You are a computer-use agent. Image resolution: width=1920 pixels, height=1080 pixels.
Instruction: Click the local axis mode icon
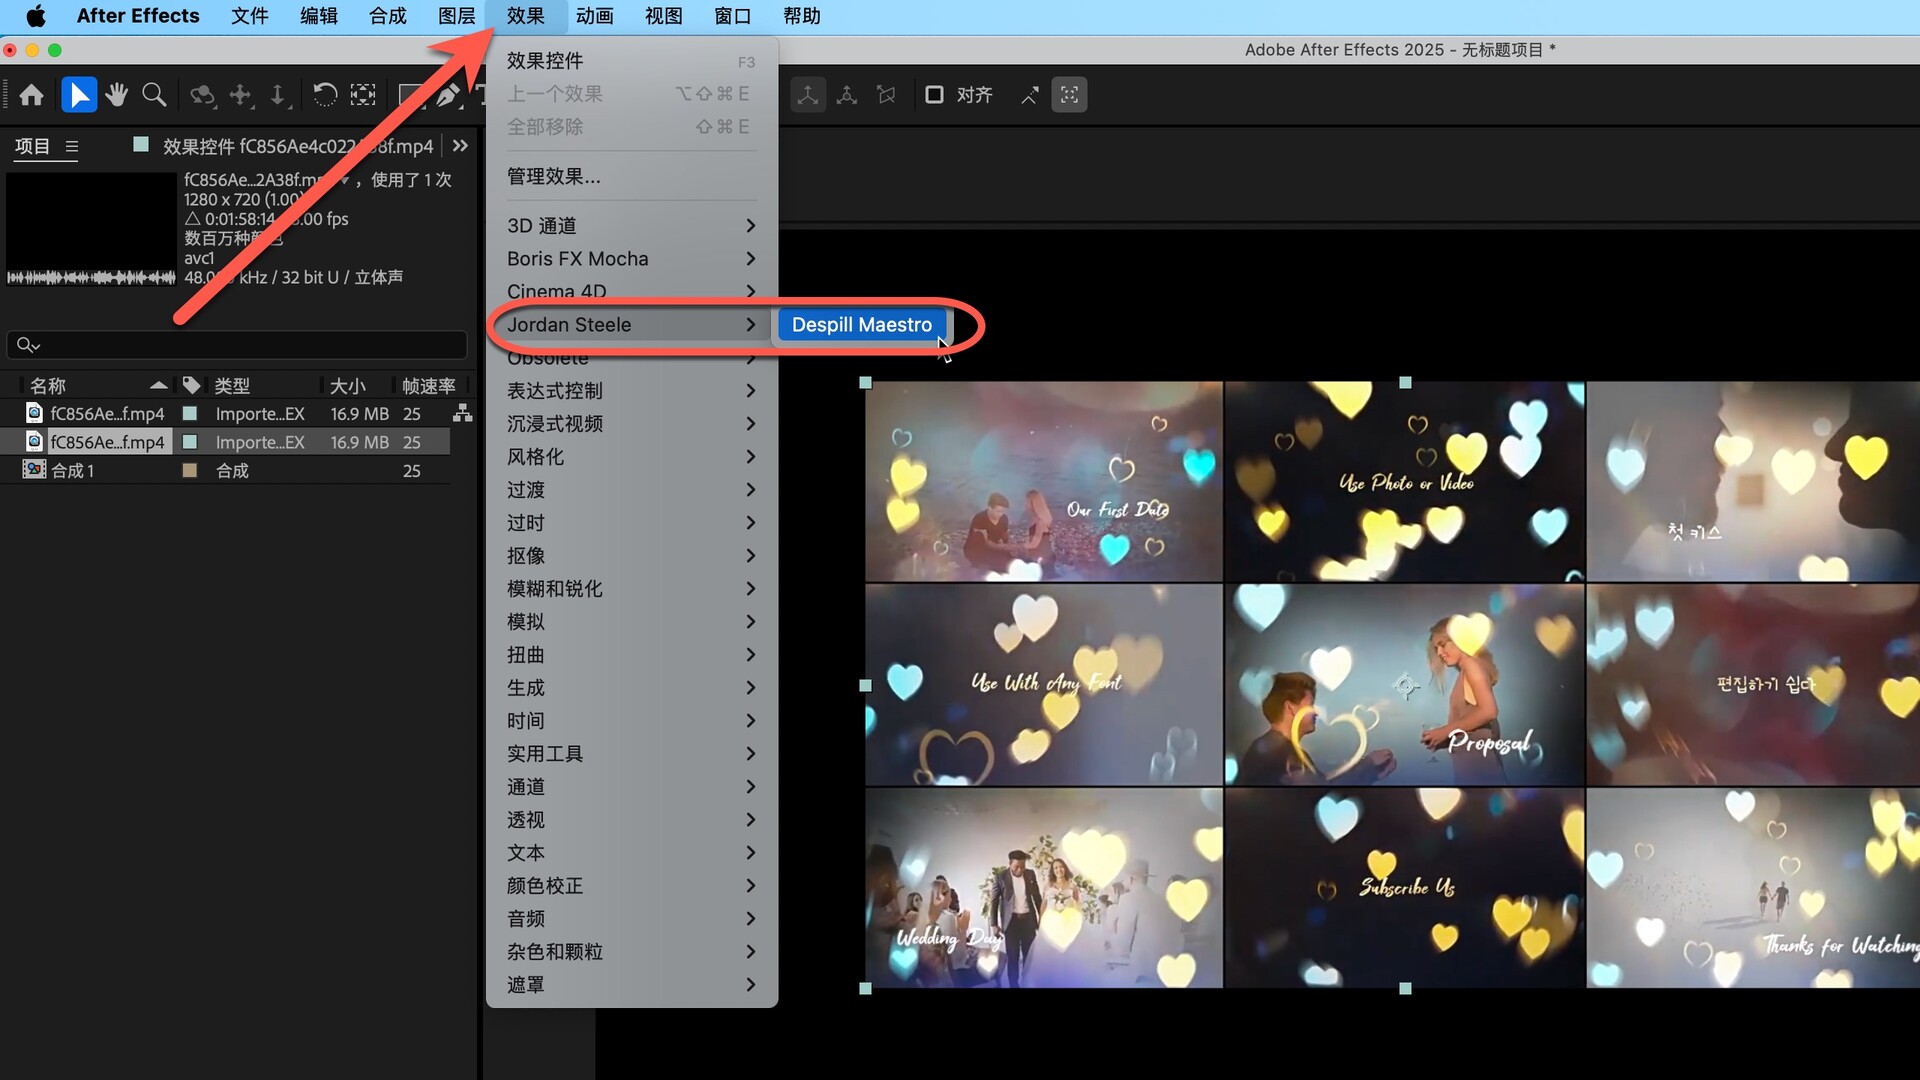[808, 95]
